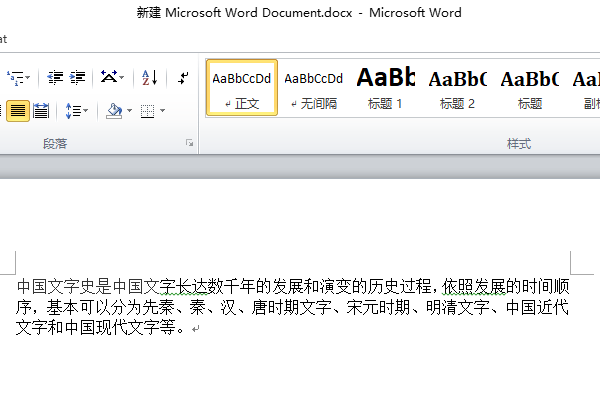Image resolution: width=600 pixels, height=400 pixels.
Task: Click the line spacing icon
Action: tap(73, 111)
